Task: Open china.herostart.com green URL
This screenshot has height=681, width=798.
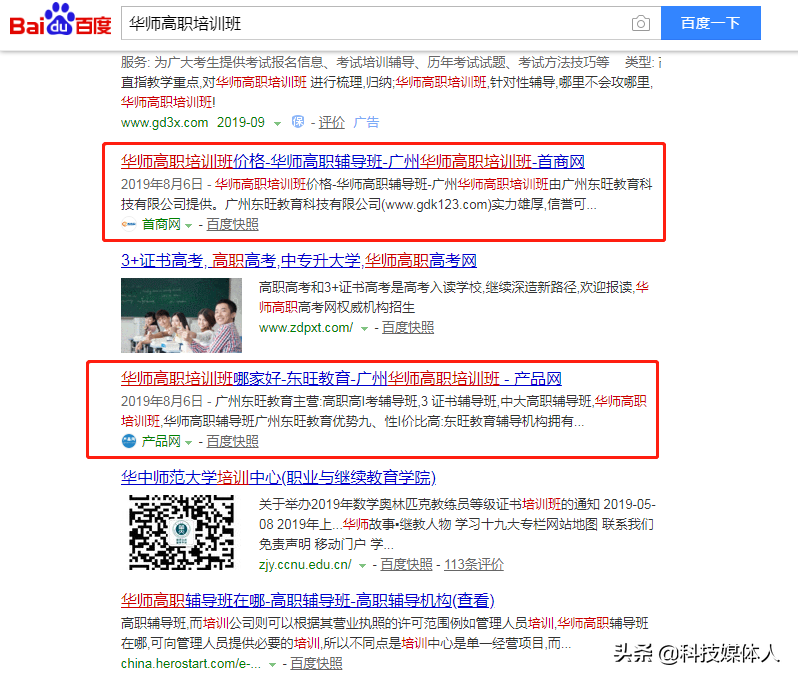Action: click(191, 664)
